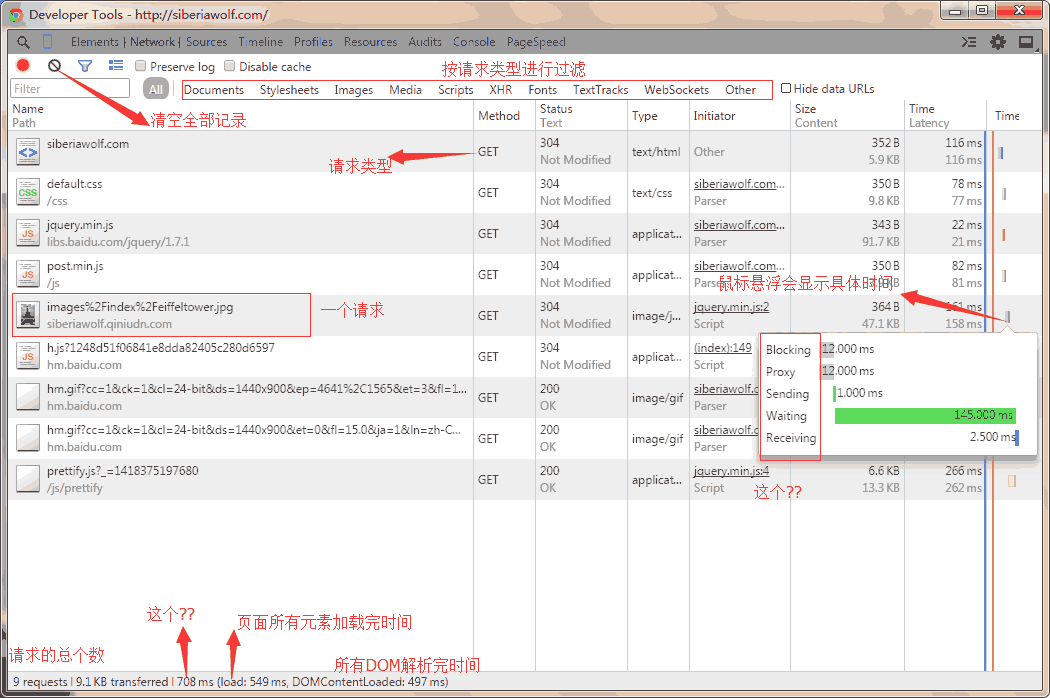Switch to the Elements panel tab

(94, 42)
